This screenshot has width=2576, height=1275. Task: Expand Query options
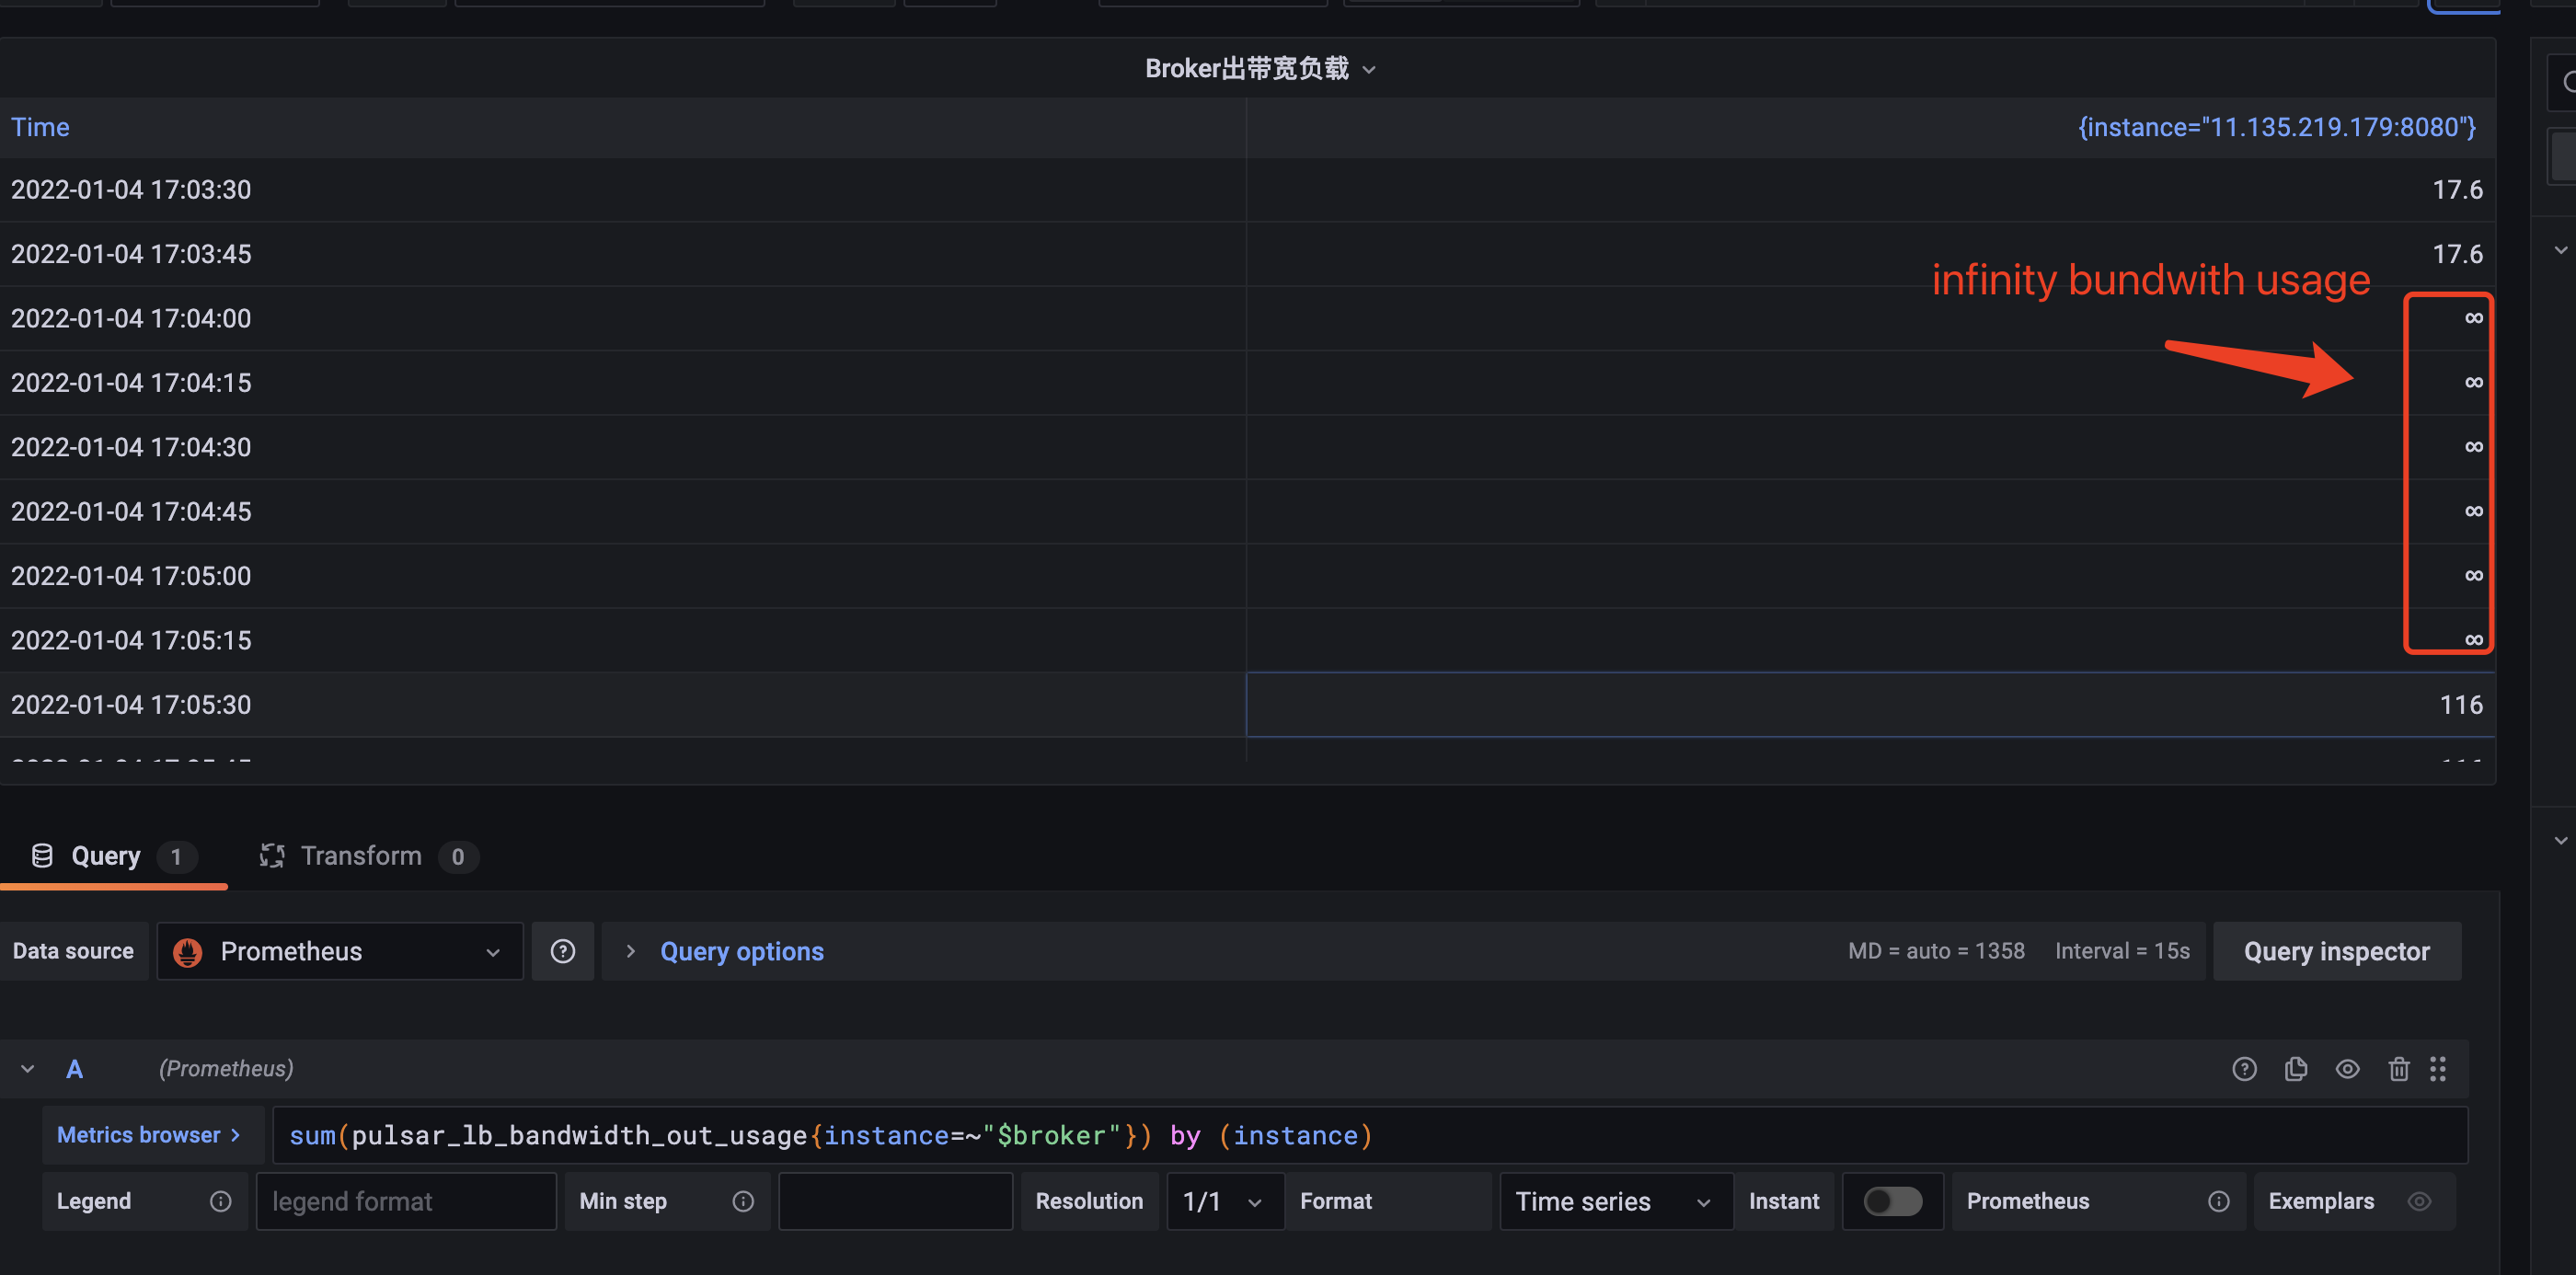point(741,951)
